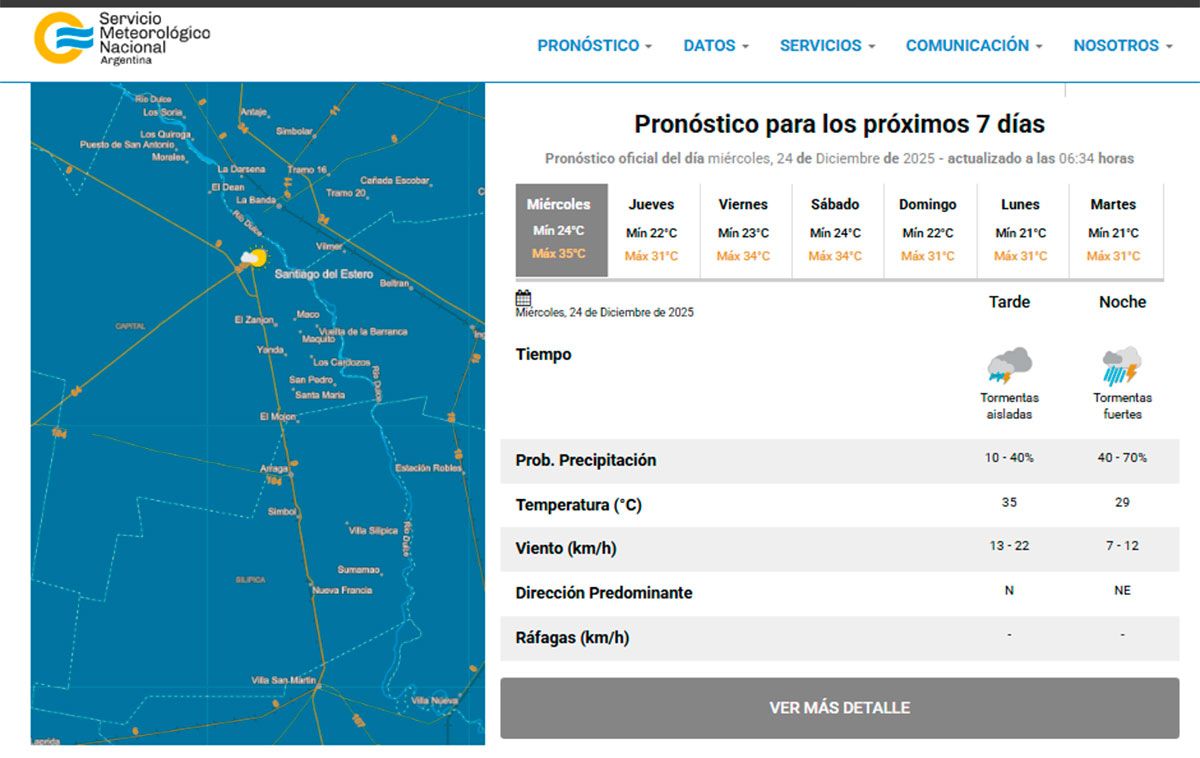Viewport: 1200px width, 758px height.
Task: View the Domingo forecast tab
Action: click(927, 230)
